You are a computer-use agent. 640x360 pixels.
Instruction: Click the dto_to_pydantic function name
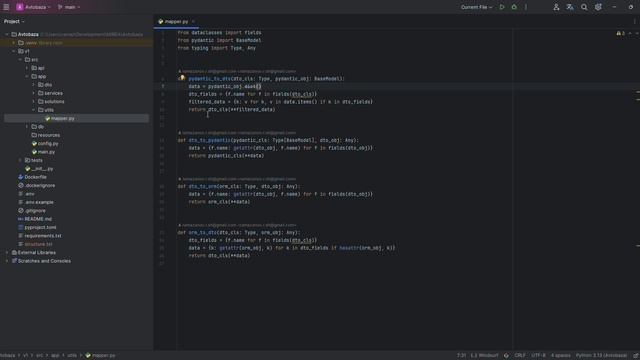[209, 140]
